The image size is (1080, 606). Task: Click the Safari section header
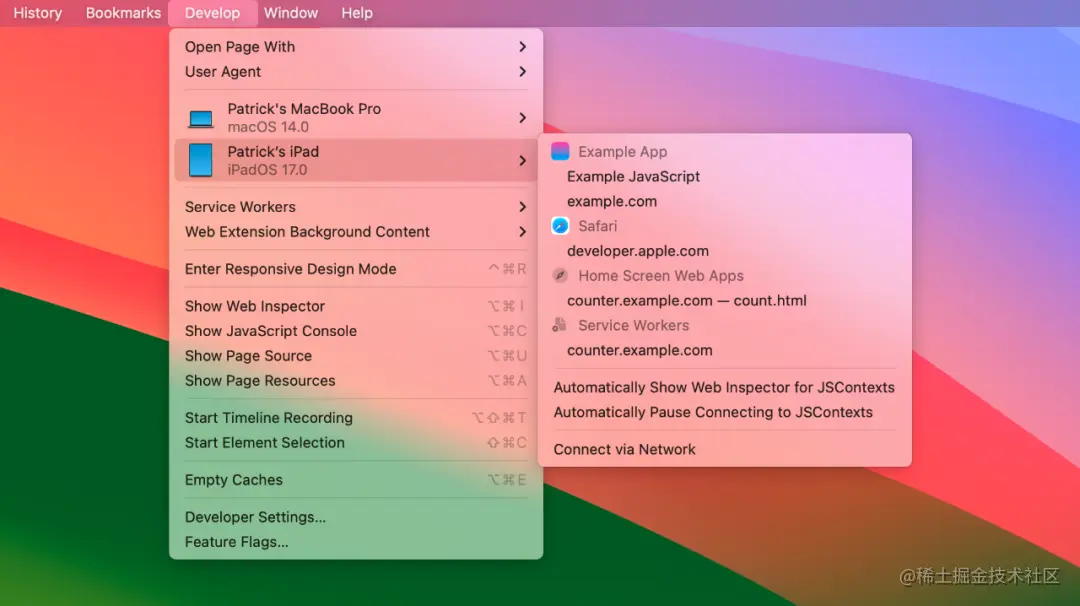click(597, 226)
